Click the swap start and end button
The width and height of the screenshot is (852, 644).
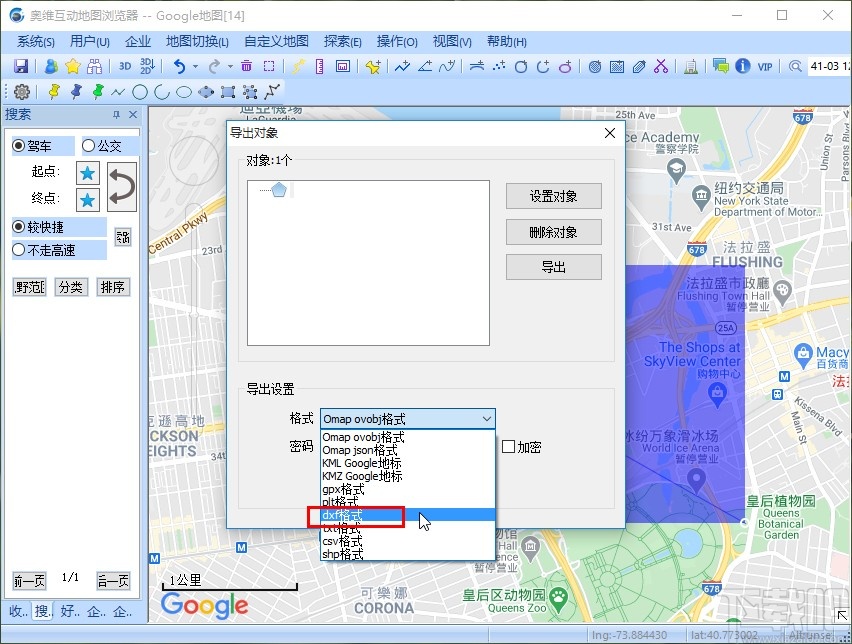122,186
